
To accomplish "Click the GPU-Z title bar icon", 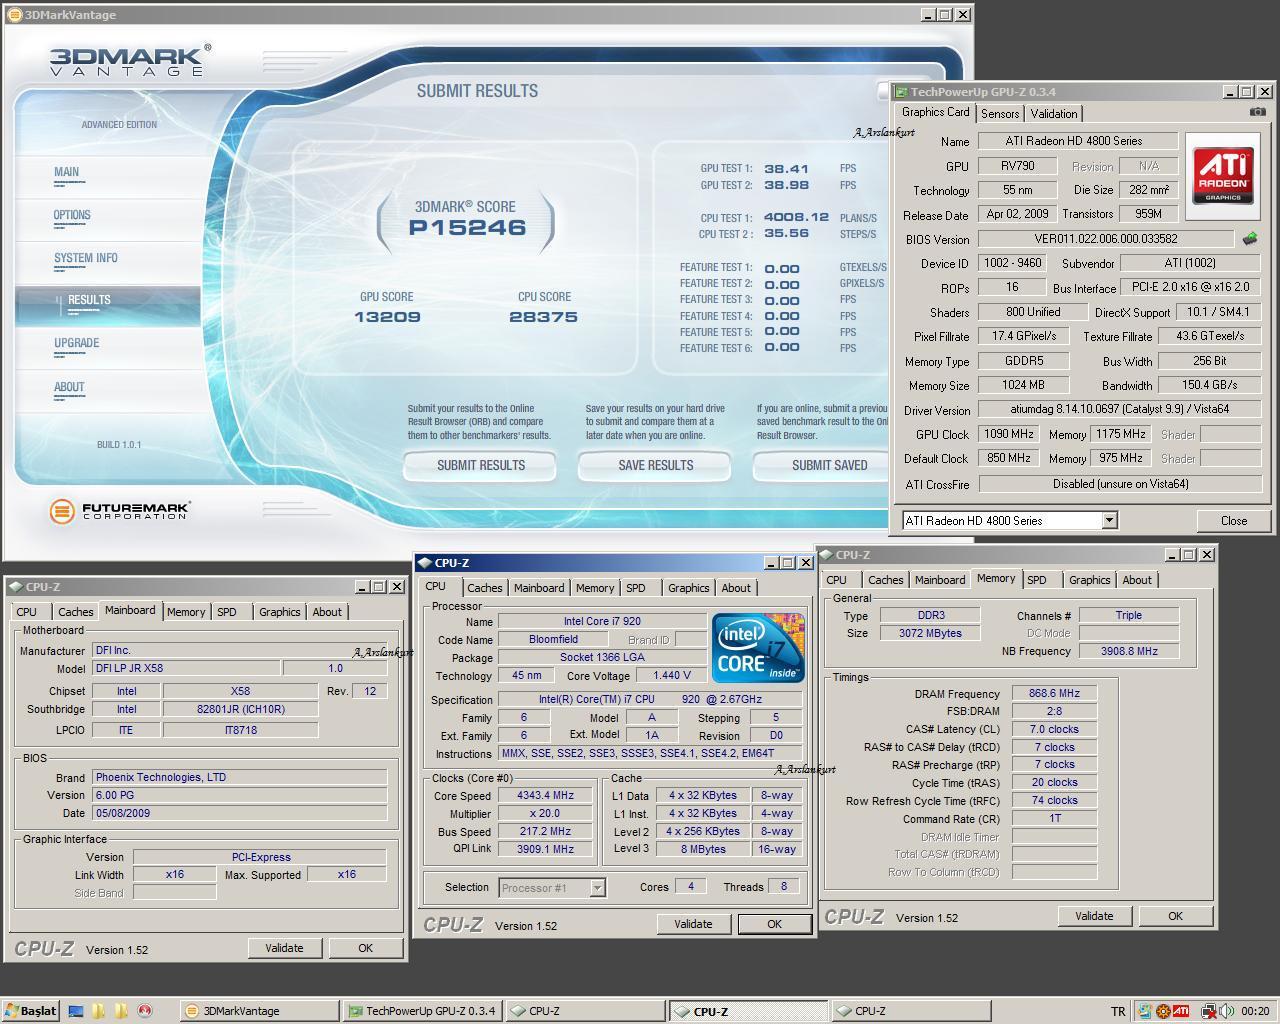I will (x=901, y=92).
